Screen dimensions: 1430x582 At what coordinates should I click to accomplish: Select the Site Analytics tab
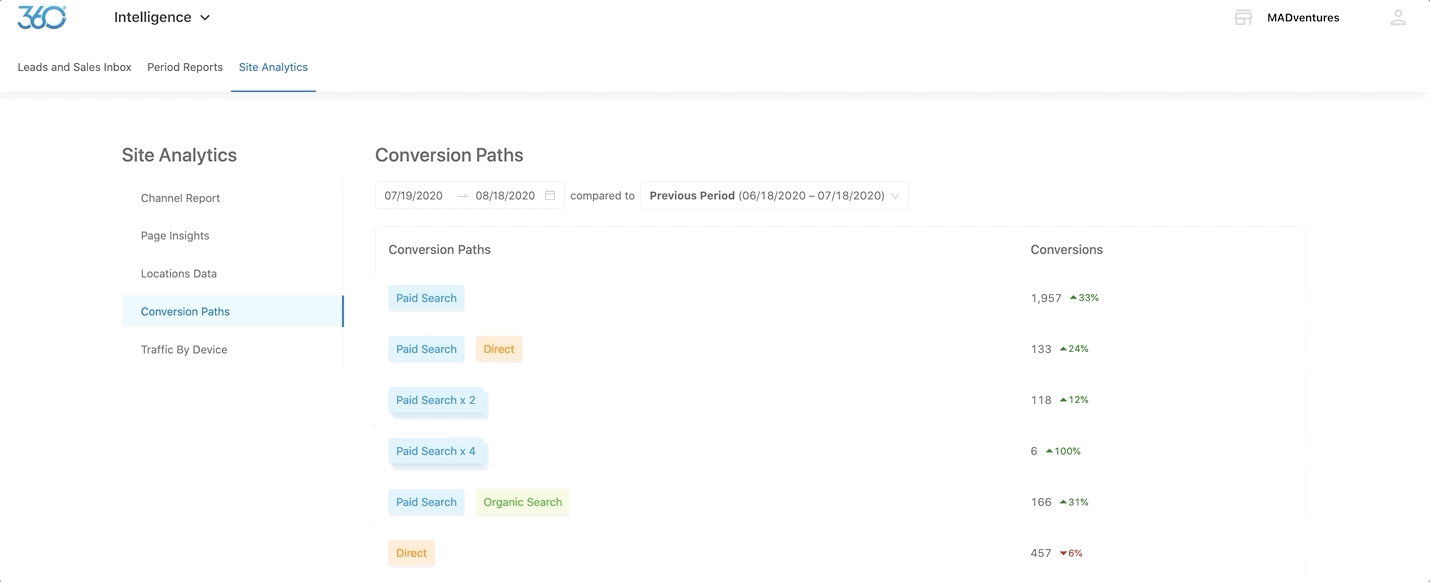pos(273,66)
